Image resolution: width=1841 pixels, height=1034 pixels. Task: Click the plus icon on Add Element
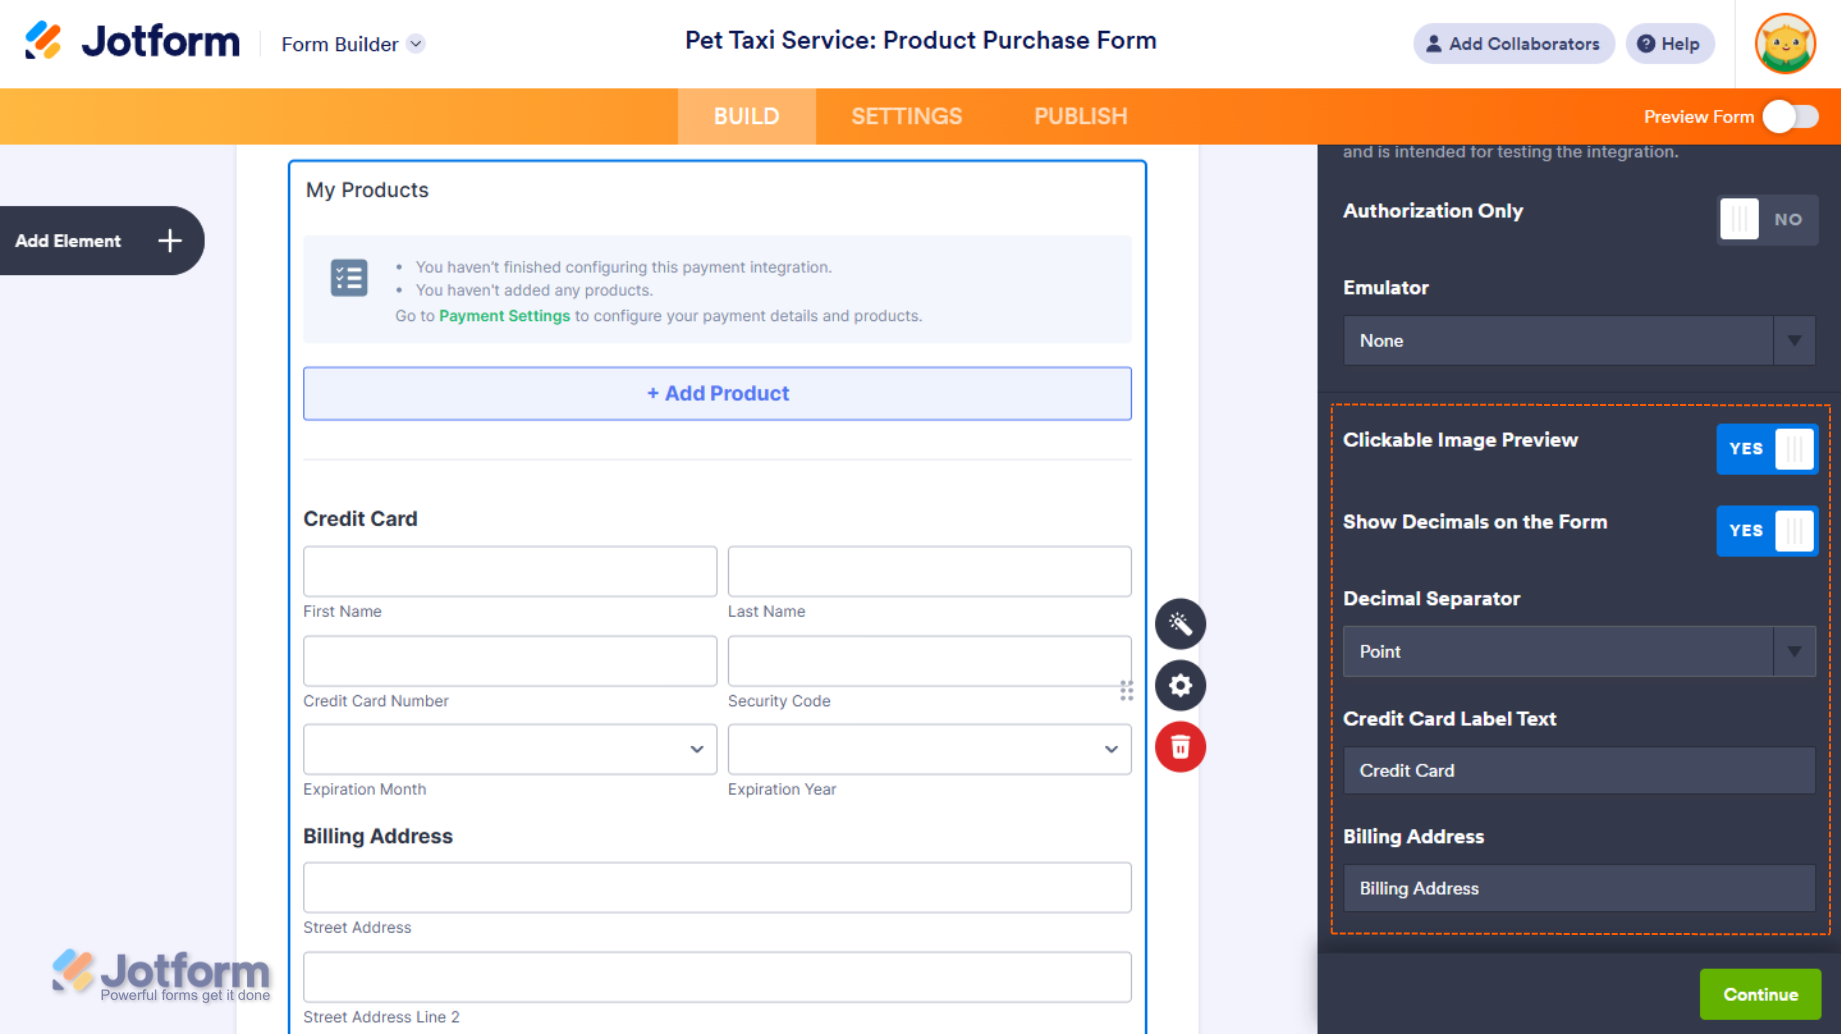pos(170,241)
